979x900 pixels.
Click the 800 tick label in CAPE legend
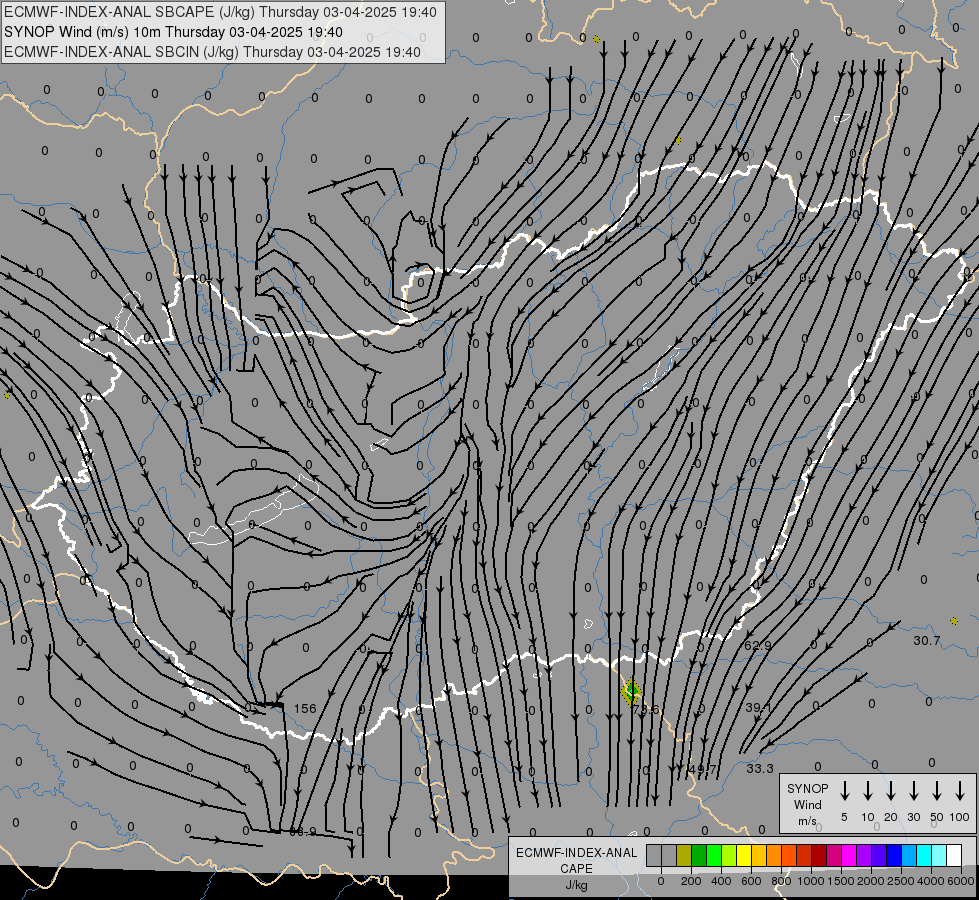click(781, 881)
